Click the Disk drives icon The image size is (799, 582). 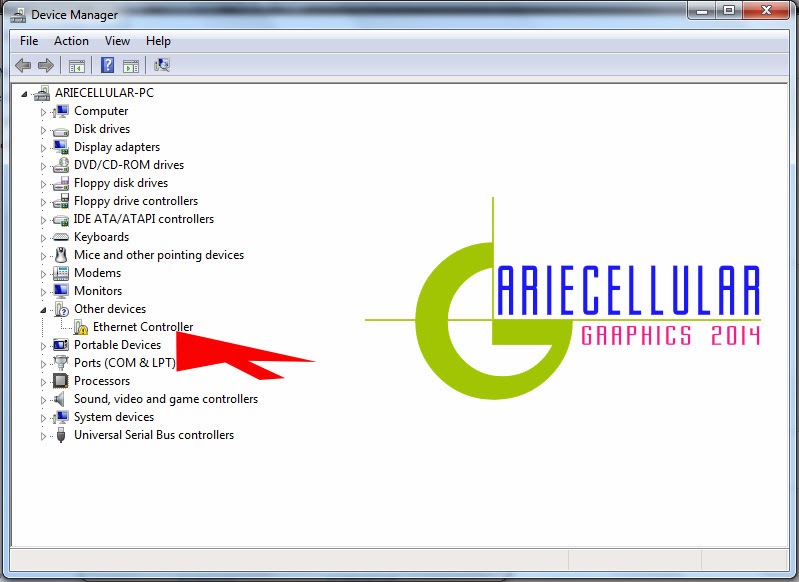tap(61, 130)
